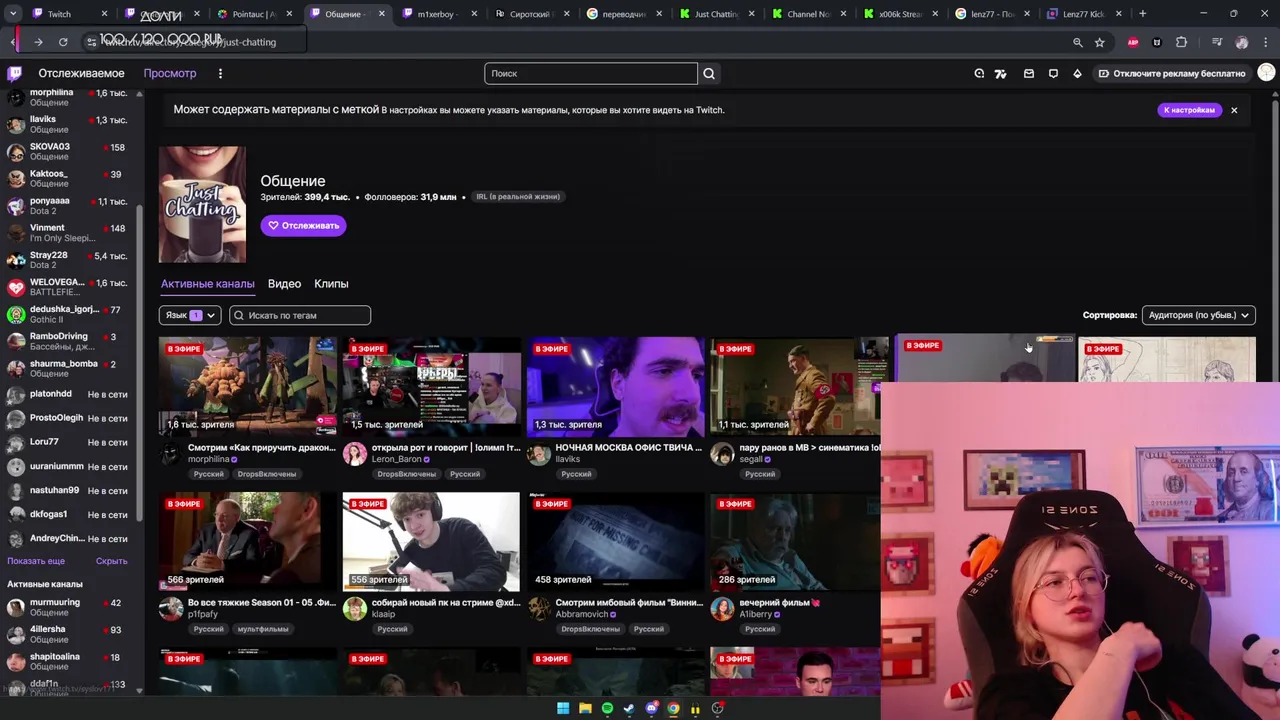Click мультфильмы tag under p1fpafy stream

pos(263,629)
